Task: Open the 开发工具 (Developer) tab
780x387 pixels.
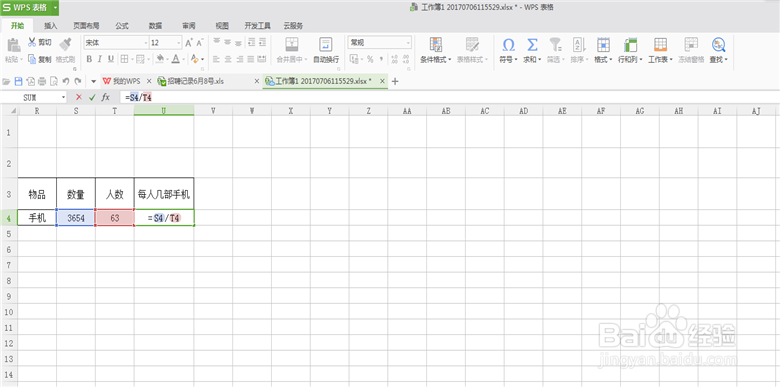Action: [x=258, y=26]
